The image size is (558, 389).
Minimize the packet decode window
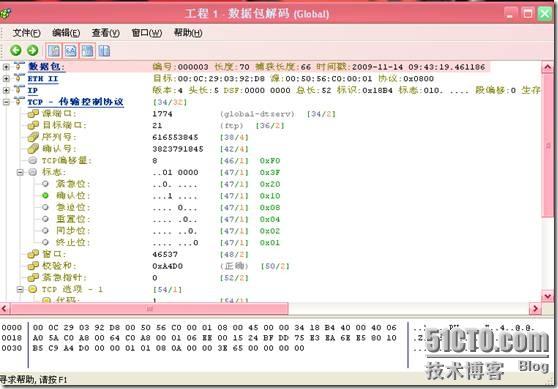[x=511, y=14]
